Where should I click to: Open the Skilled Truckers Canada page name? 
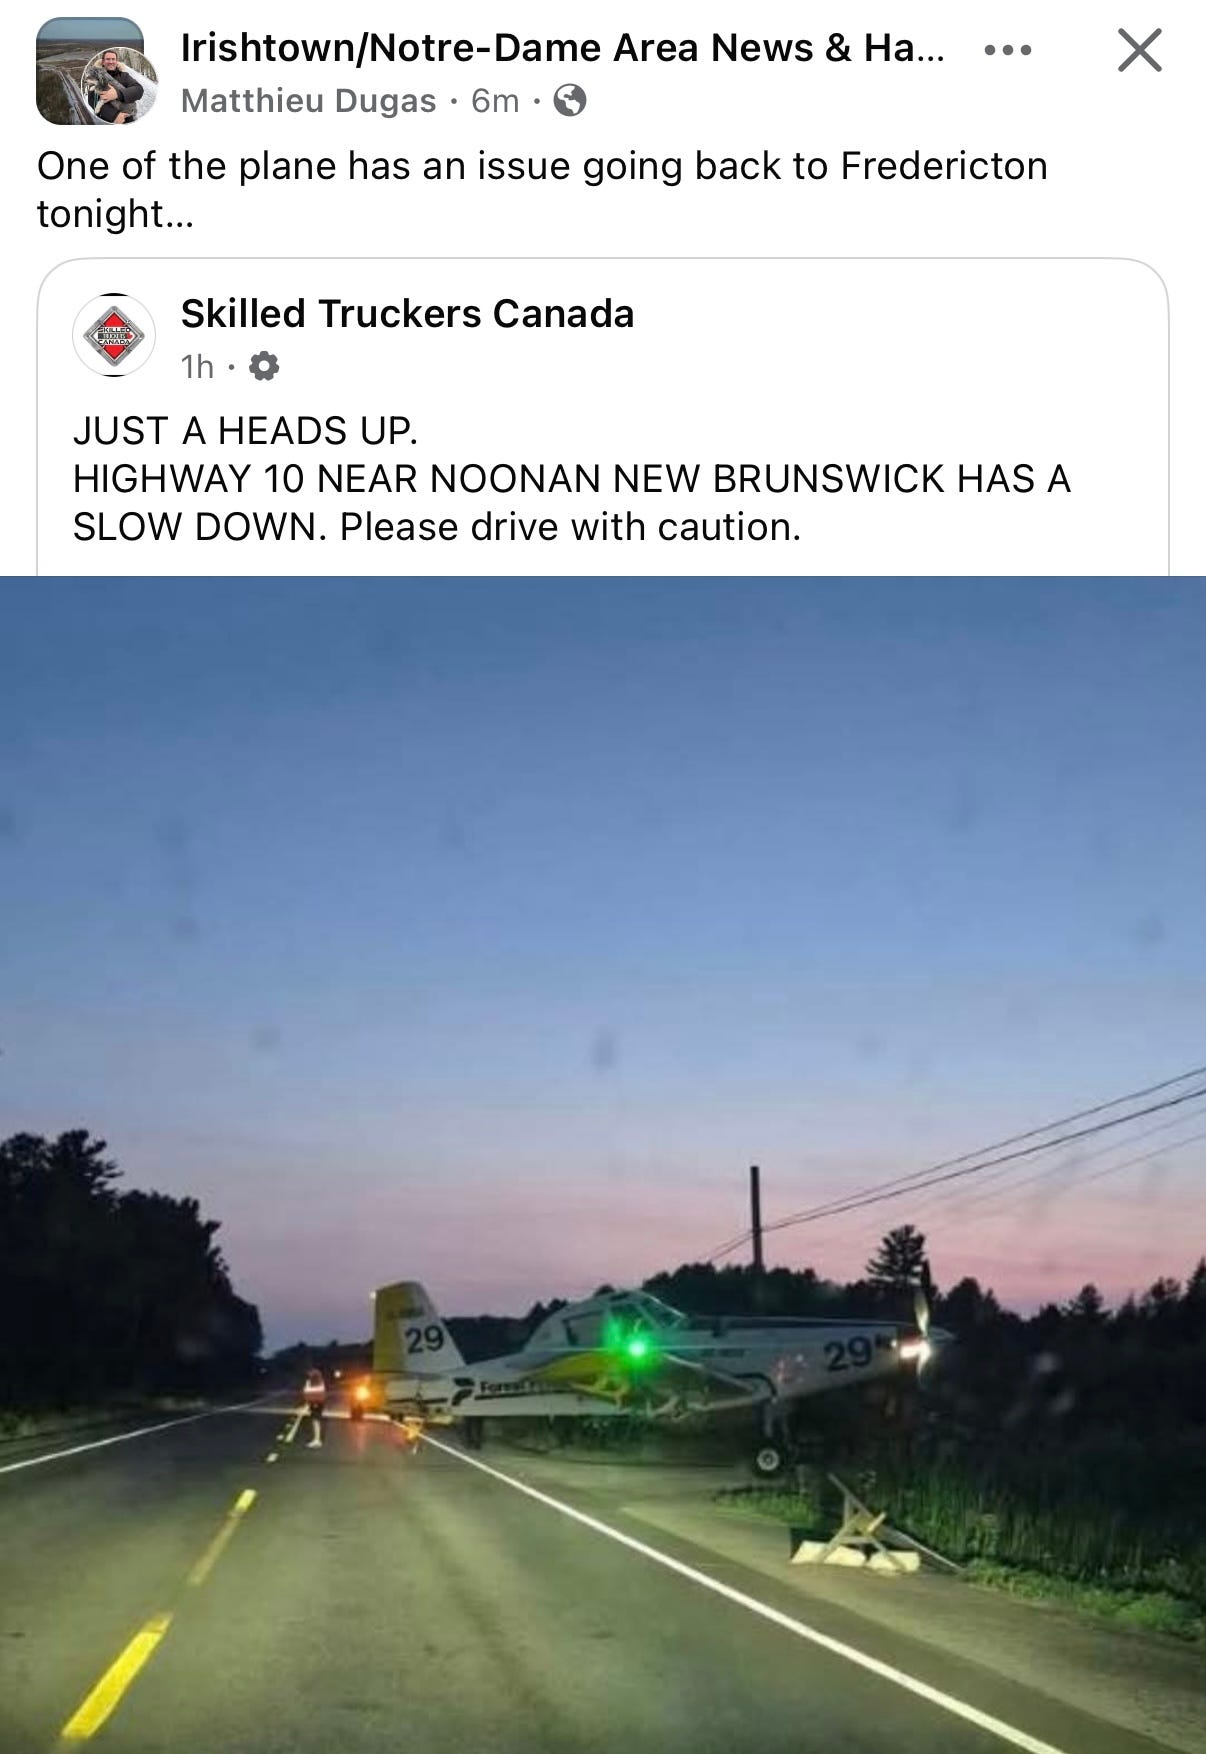tap(407, 314)
